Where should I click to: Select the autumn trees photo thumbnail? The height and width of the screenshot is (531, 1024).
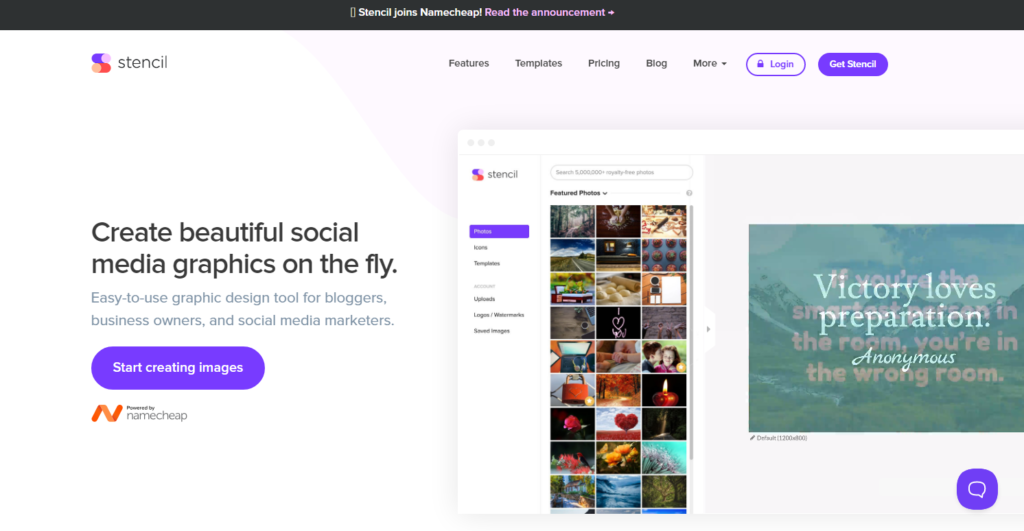tap(618, 391)
